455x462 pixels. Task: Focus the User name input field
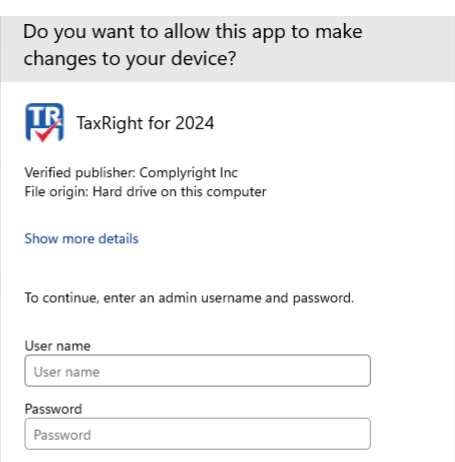(x=197, y=371)
